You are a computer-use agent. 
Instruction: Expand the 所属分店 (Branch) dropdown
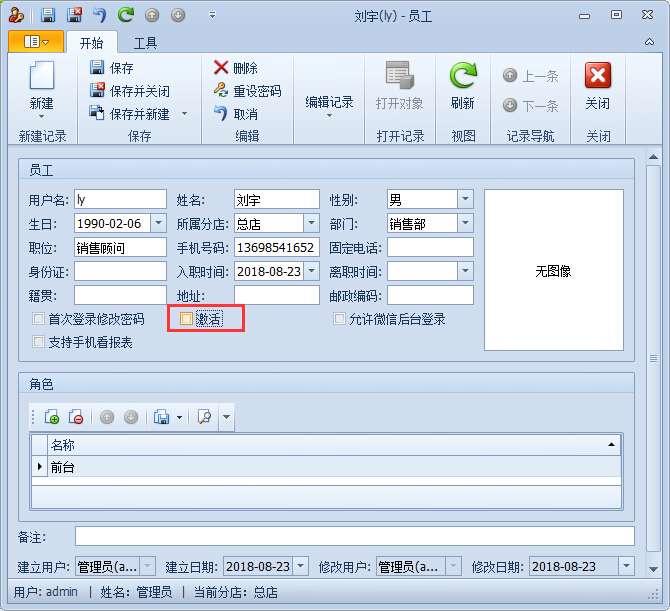pyautogui.click(x=311, y=223)
